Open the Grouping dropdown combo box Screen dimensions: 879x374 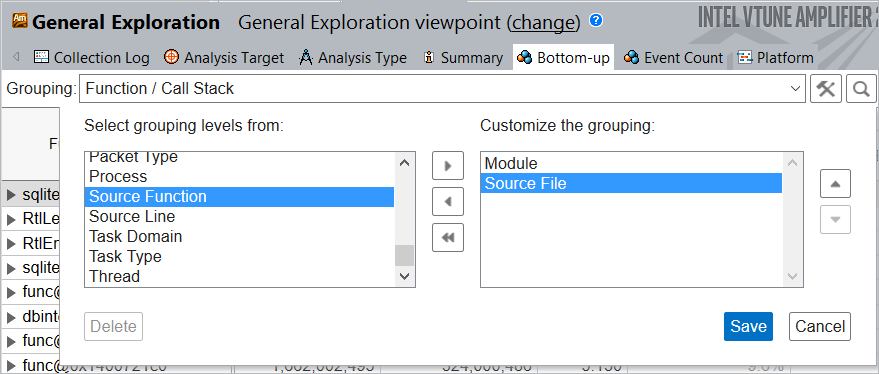click(x=442, y=89)
